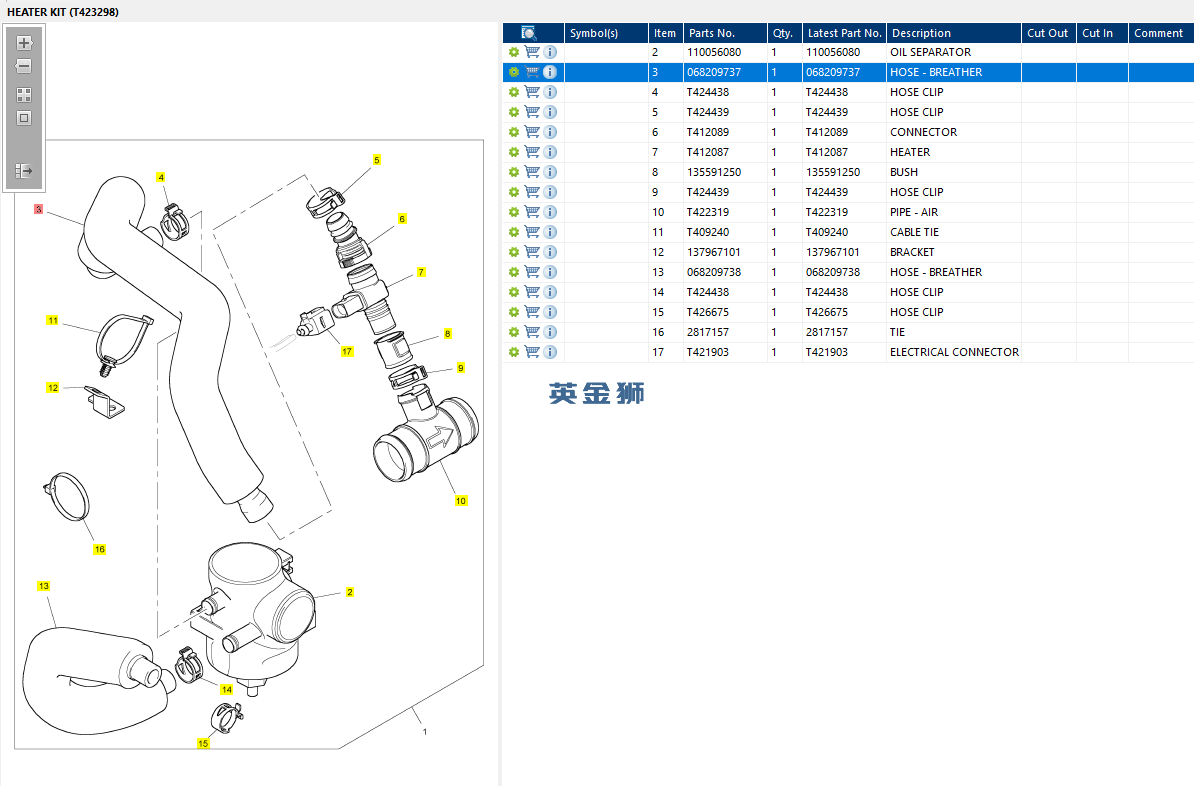Click the four-squares view icon in diagram toolbar
1194x786 pixels.
pyautogui.click(x=24, y=95)
